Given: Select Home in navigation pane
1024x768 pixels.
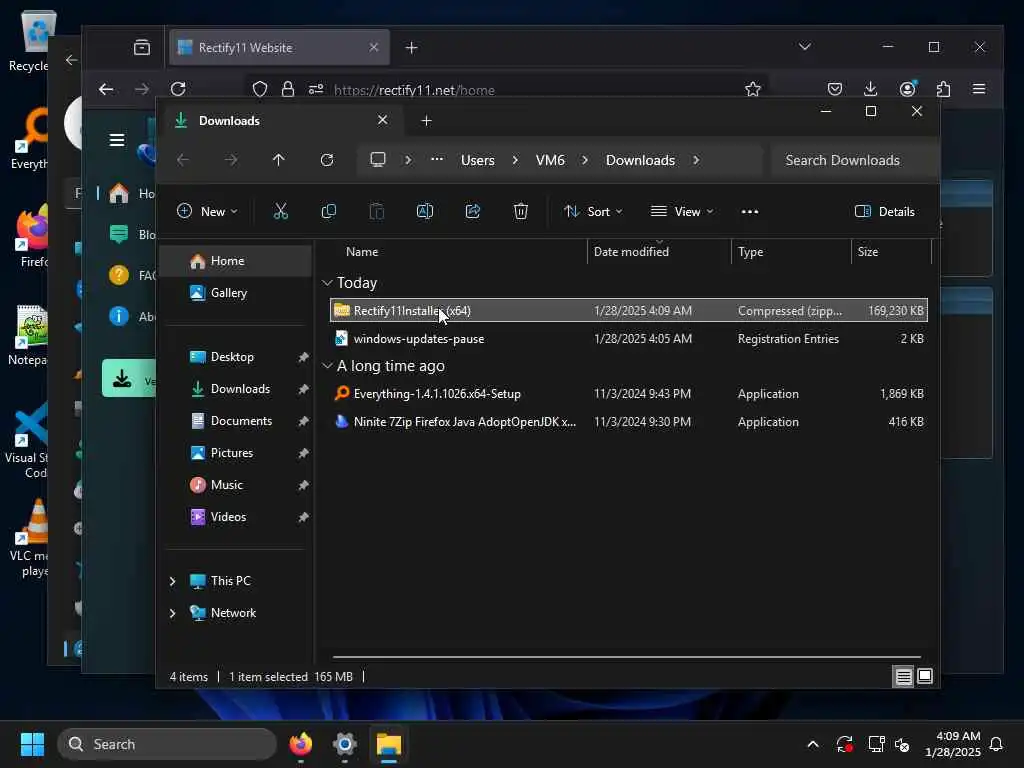Looking at the screenshot, I should coord(236,261).
